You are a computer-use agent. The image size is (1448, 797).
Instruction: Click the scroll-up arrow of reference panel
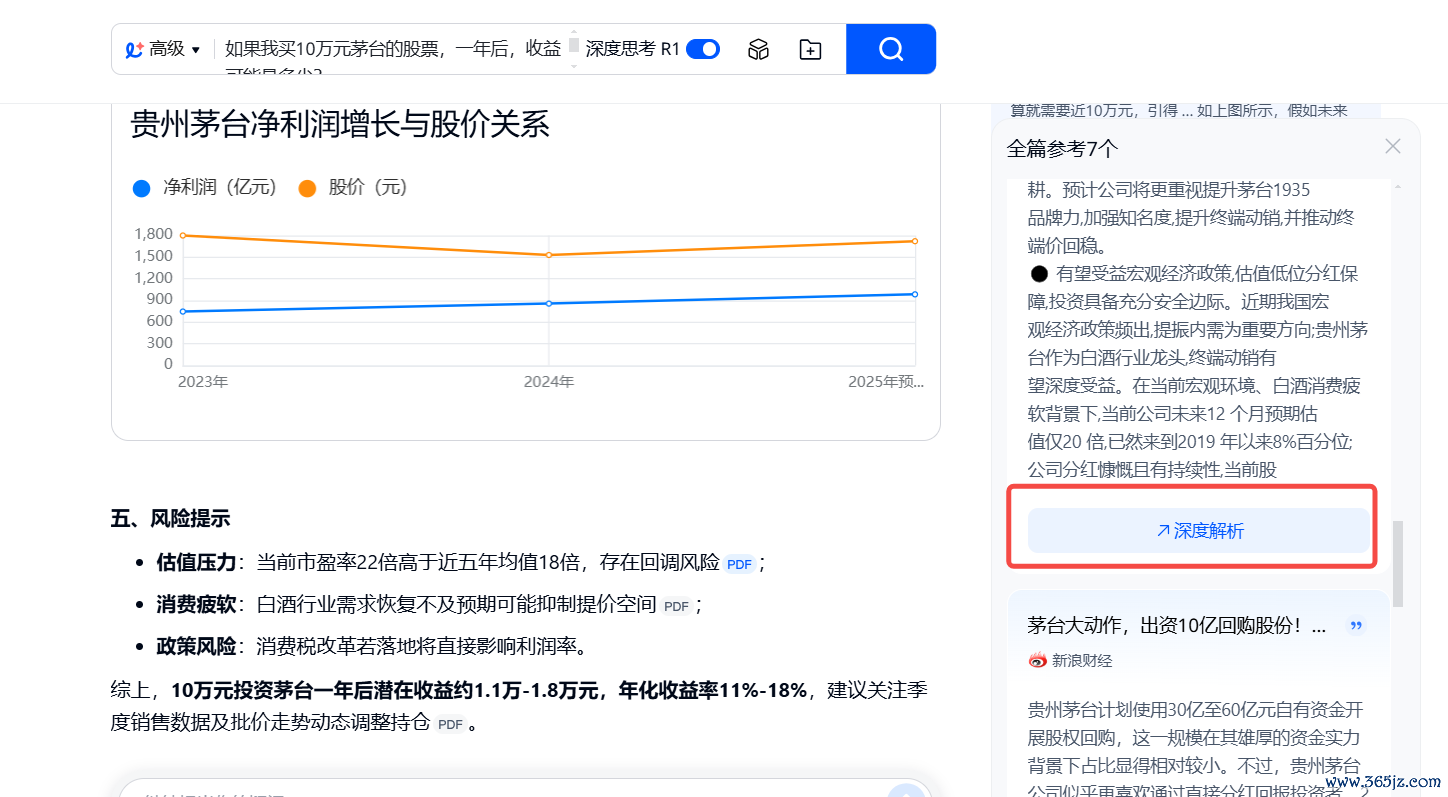(x=1398, y=187)
